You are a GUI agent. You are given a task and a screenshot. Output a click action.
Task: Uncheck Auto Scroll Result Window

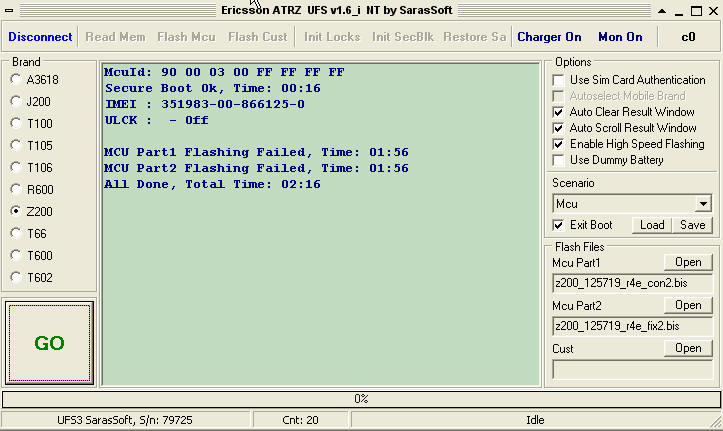coord(558,128)
